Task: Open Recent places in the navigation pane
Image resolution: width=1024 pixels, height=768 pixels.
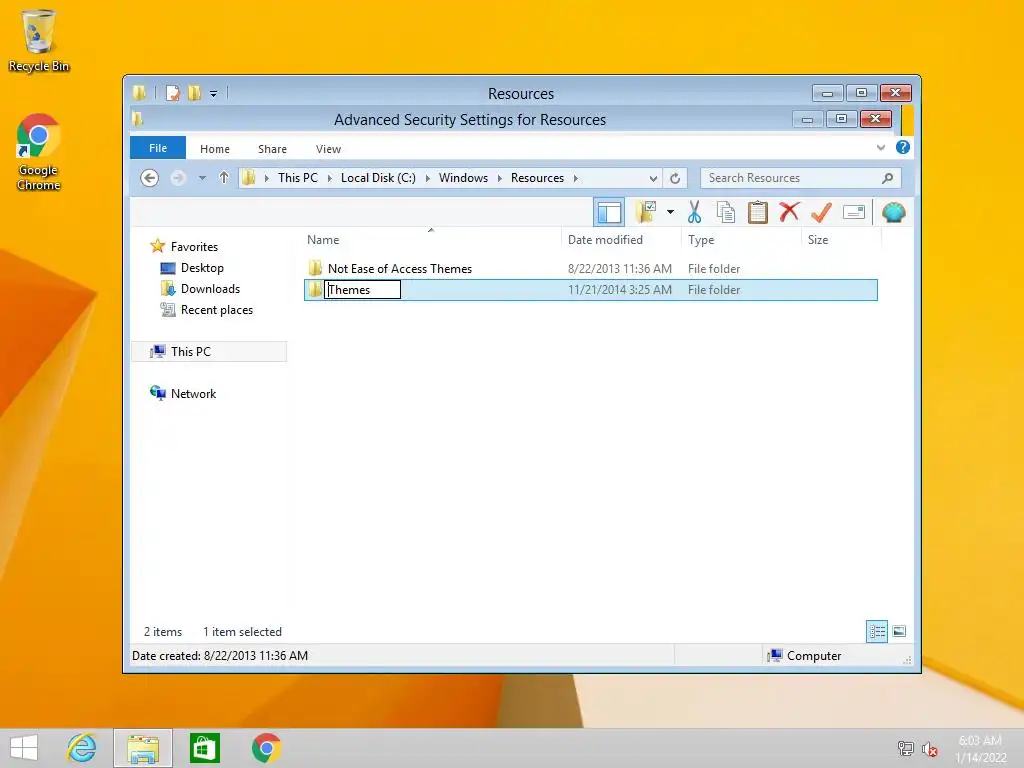Action: point(217,310)
